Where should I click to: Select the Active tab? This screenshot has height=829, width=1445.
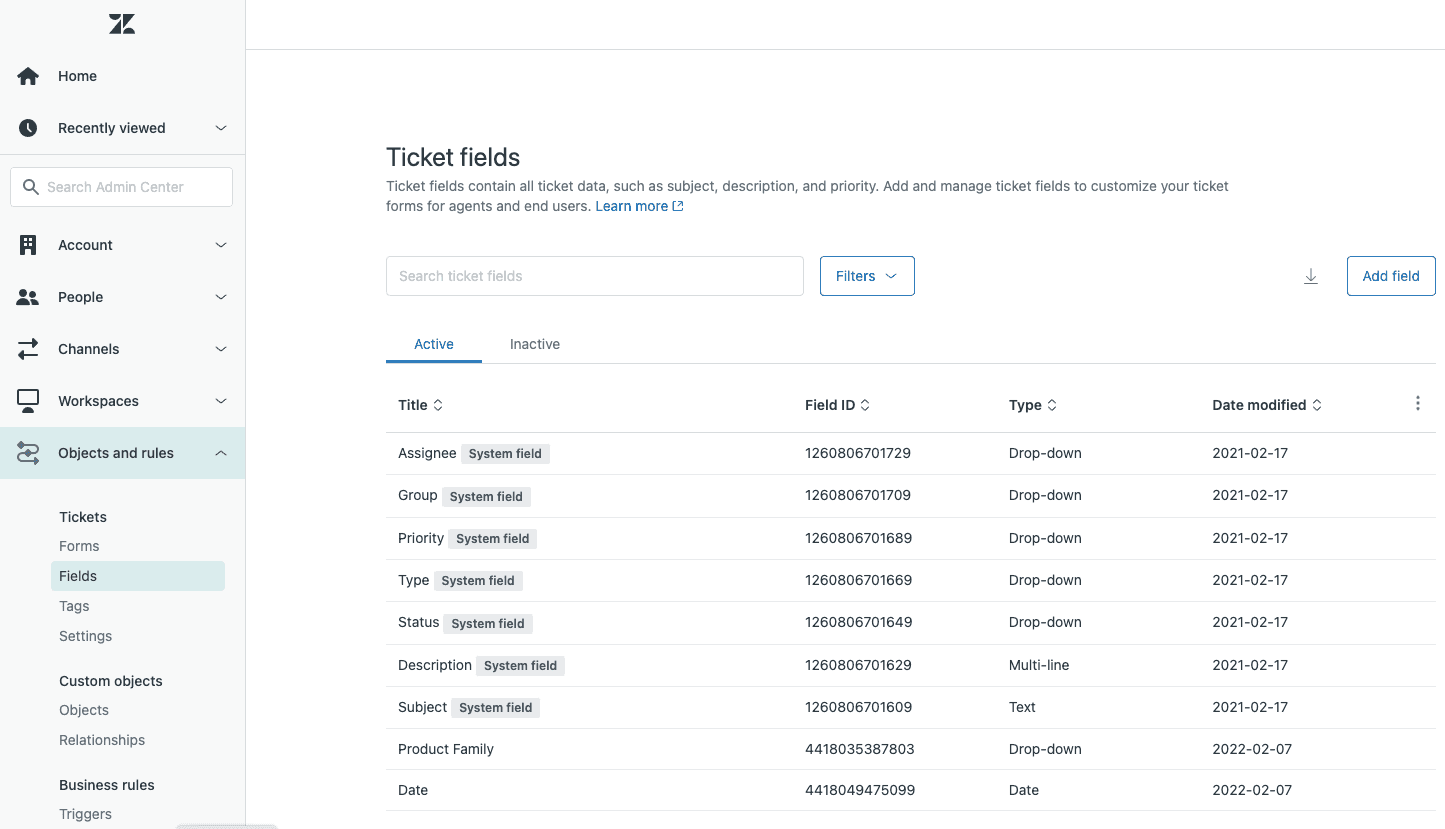[x=433, y=343]
